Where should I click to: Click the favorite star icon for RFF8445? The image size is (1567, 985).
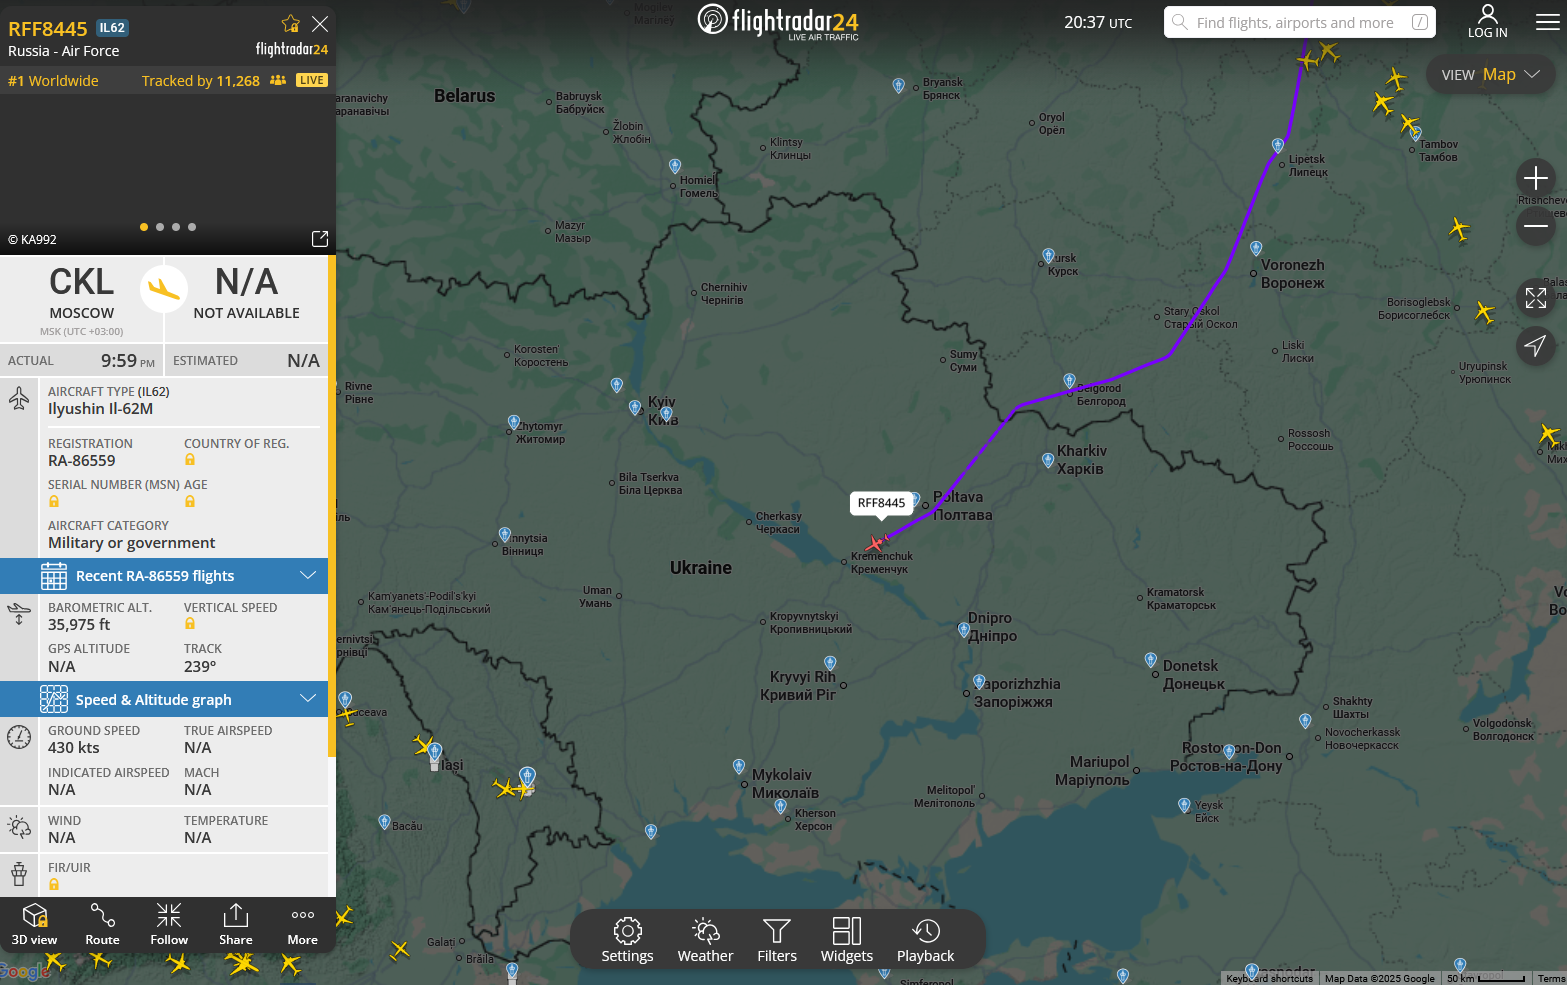(x=291, y=24)
